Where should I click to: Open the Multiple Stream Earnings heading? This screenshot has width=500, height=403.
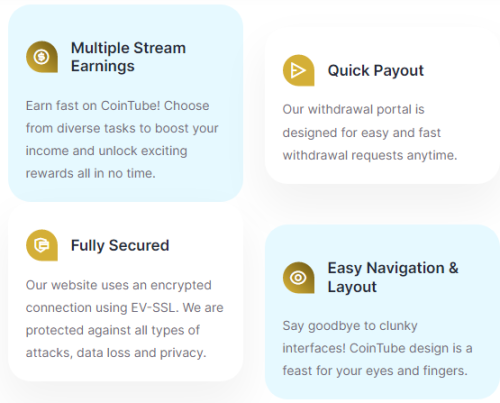[x=128, y=57]
